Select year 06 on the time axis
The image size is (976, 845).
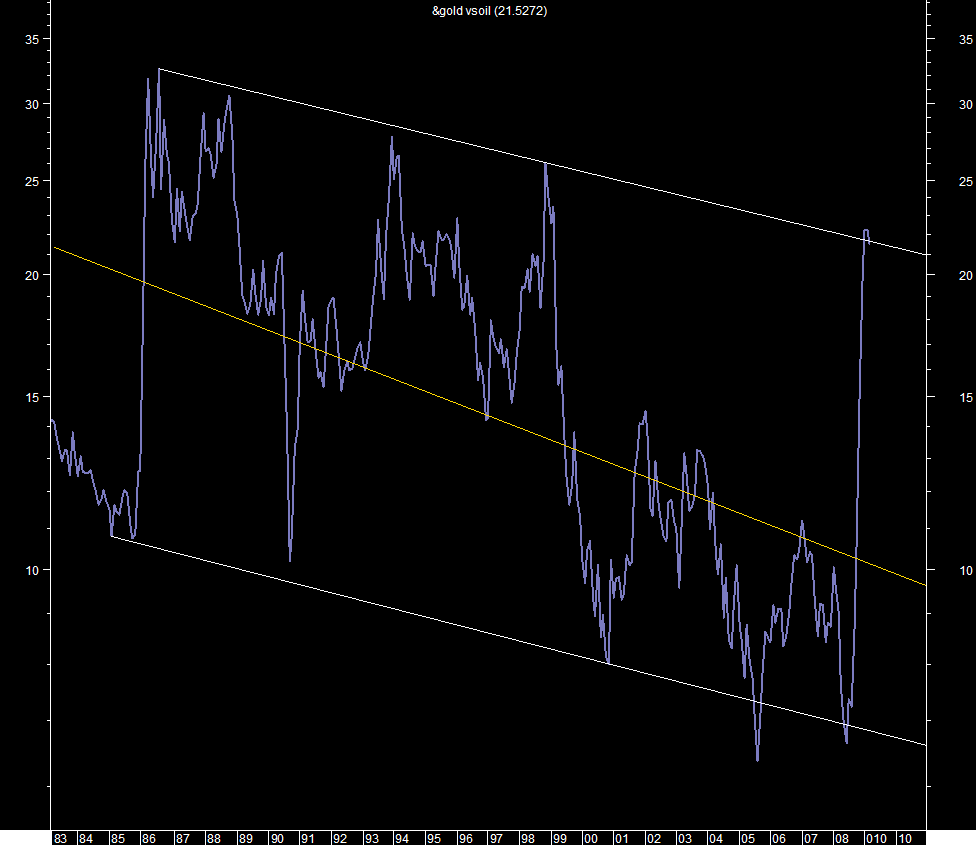pyautogui.click(x=779, y=838)
